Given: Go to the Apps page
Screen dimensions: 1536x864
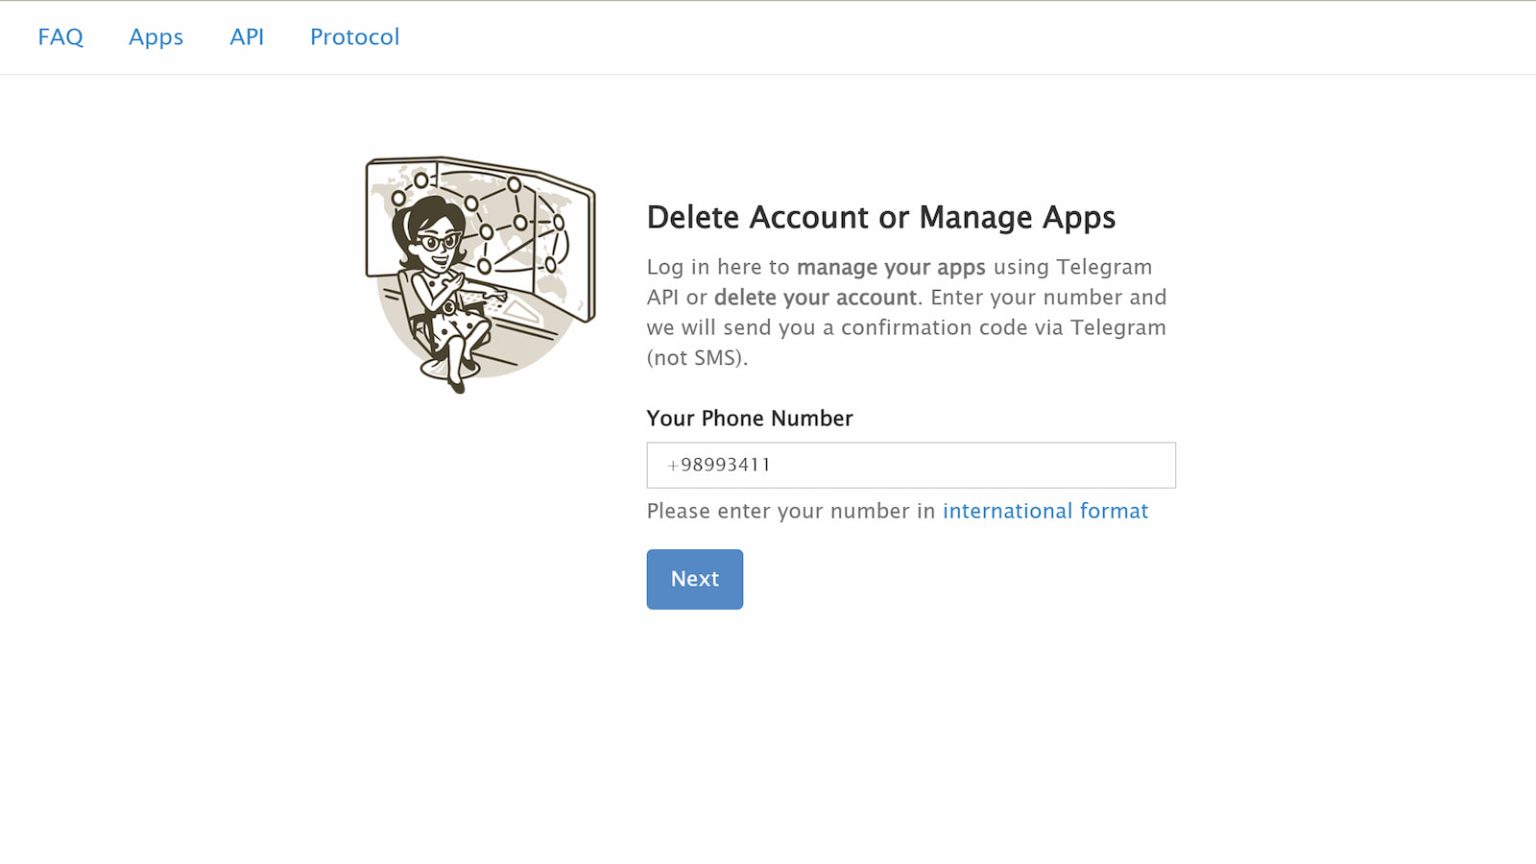Looking at the screenshot, I should point(156,37).
